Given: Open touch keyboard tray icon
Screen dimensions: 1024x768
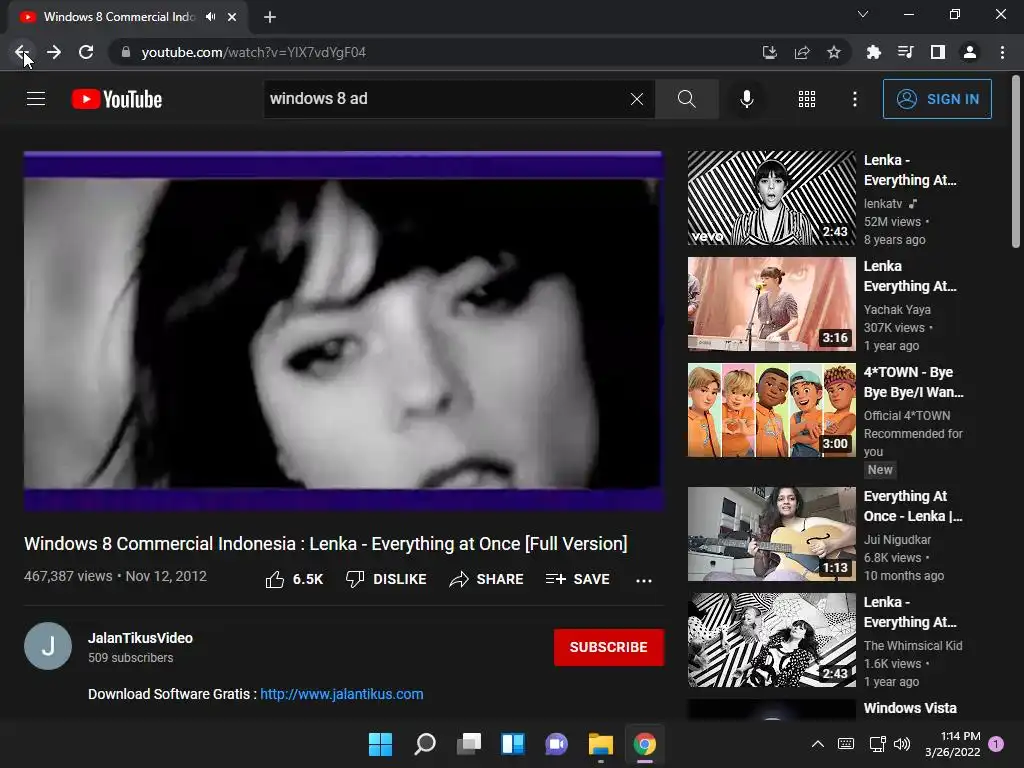Looking at the screenshot, I should 846,744.
